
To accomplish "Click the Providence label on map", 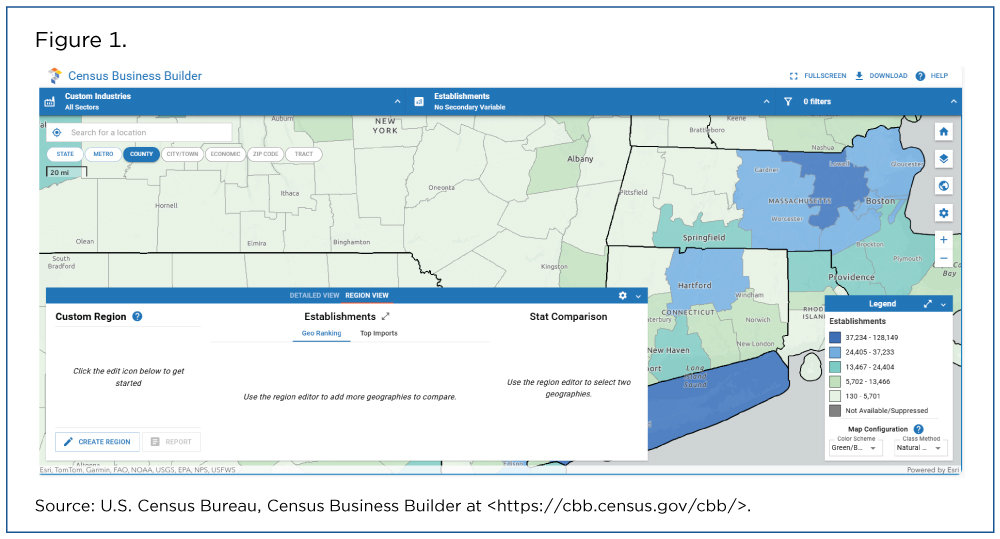I will pos(851,277).
